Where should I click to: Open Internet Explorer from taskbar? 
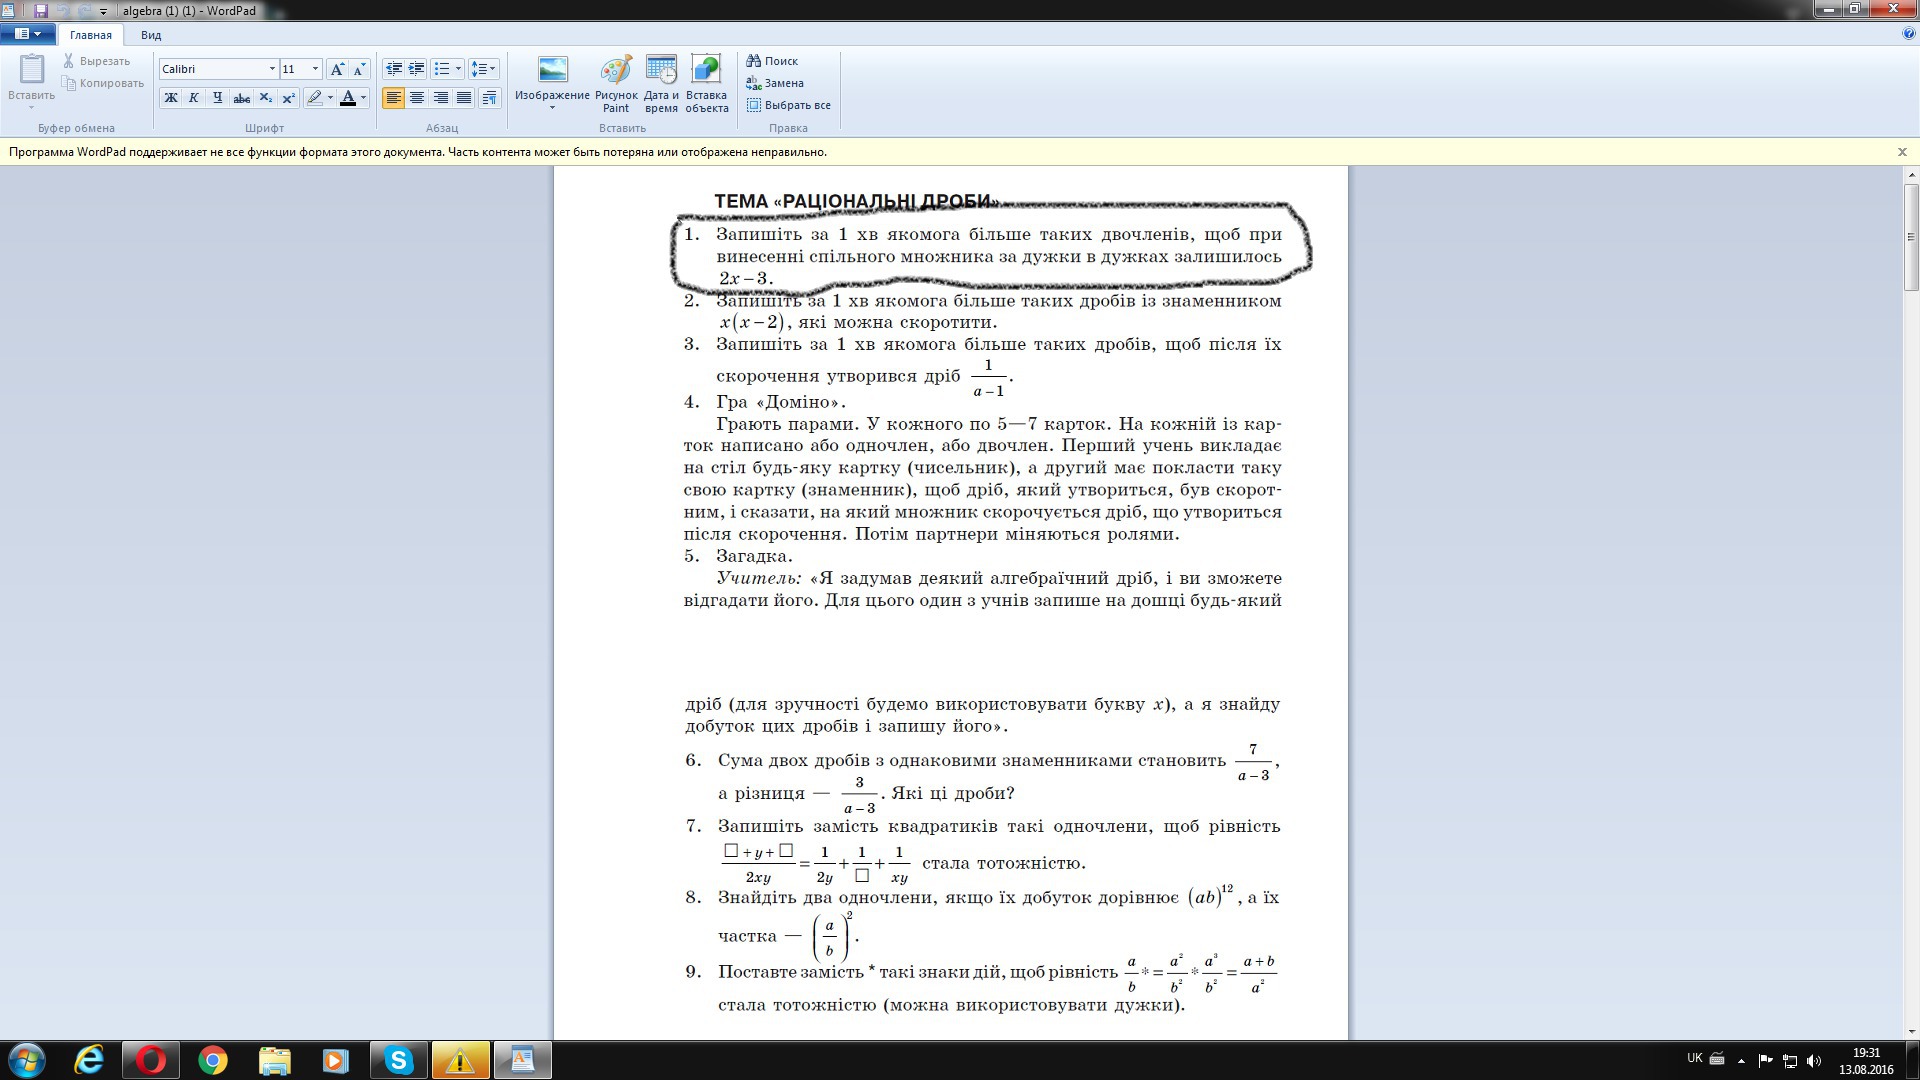click(90, 1060)
